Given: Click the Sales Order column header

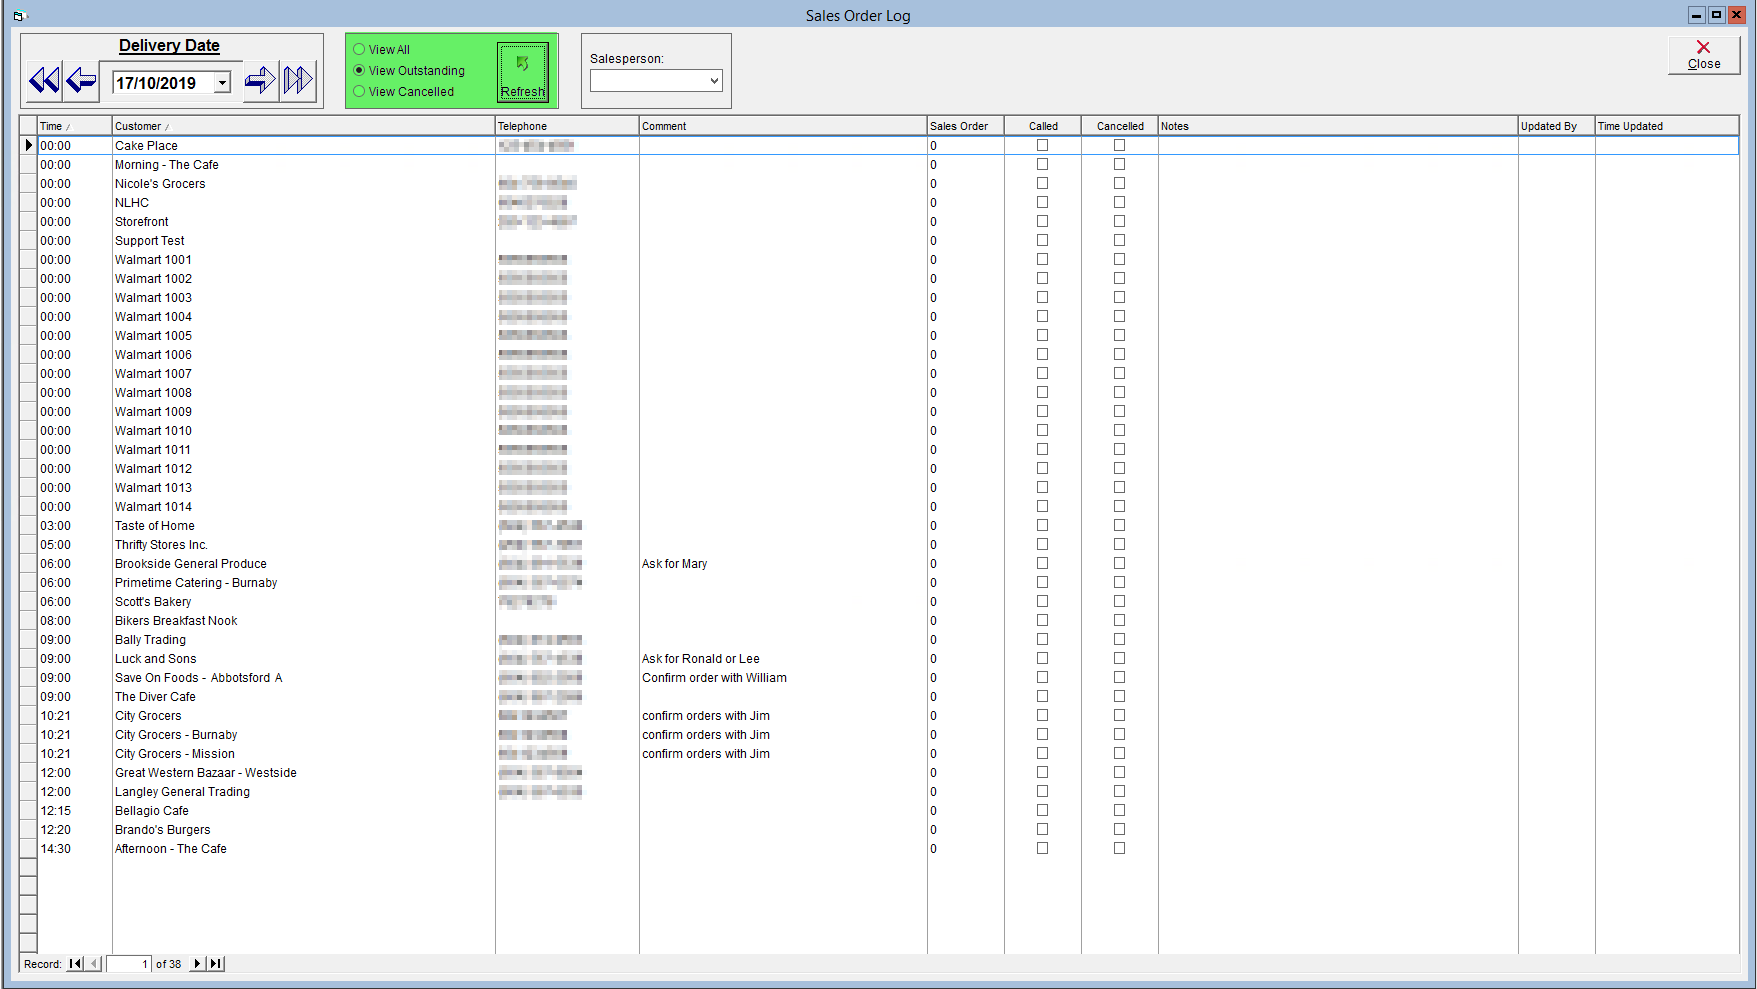Looking at the screenshot, I should (x=965, y=126).
